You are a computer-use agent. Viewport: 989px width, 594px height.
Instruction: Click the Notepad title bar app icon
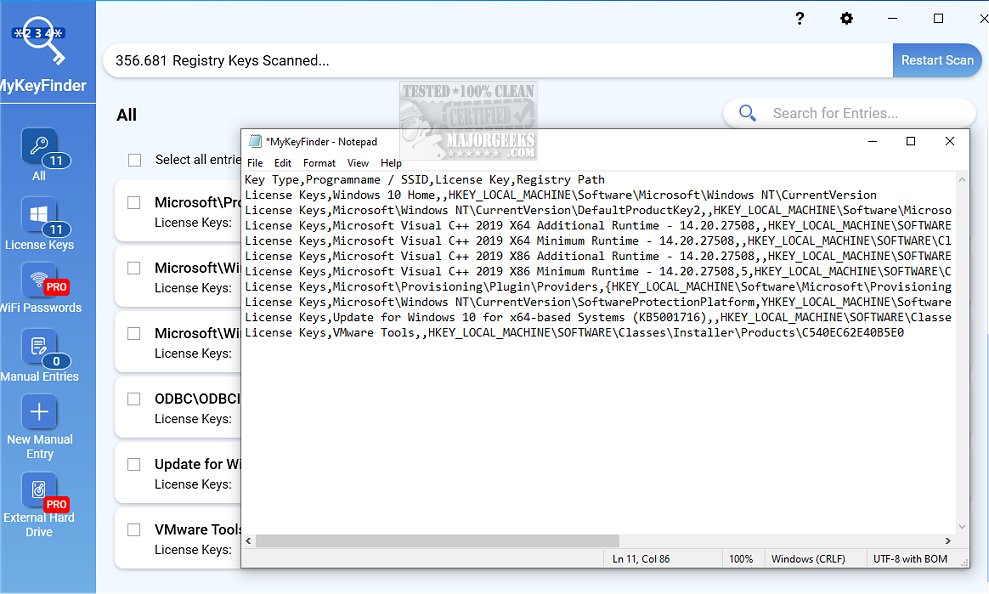255,141
